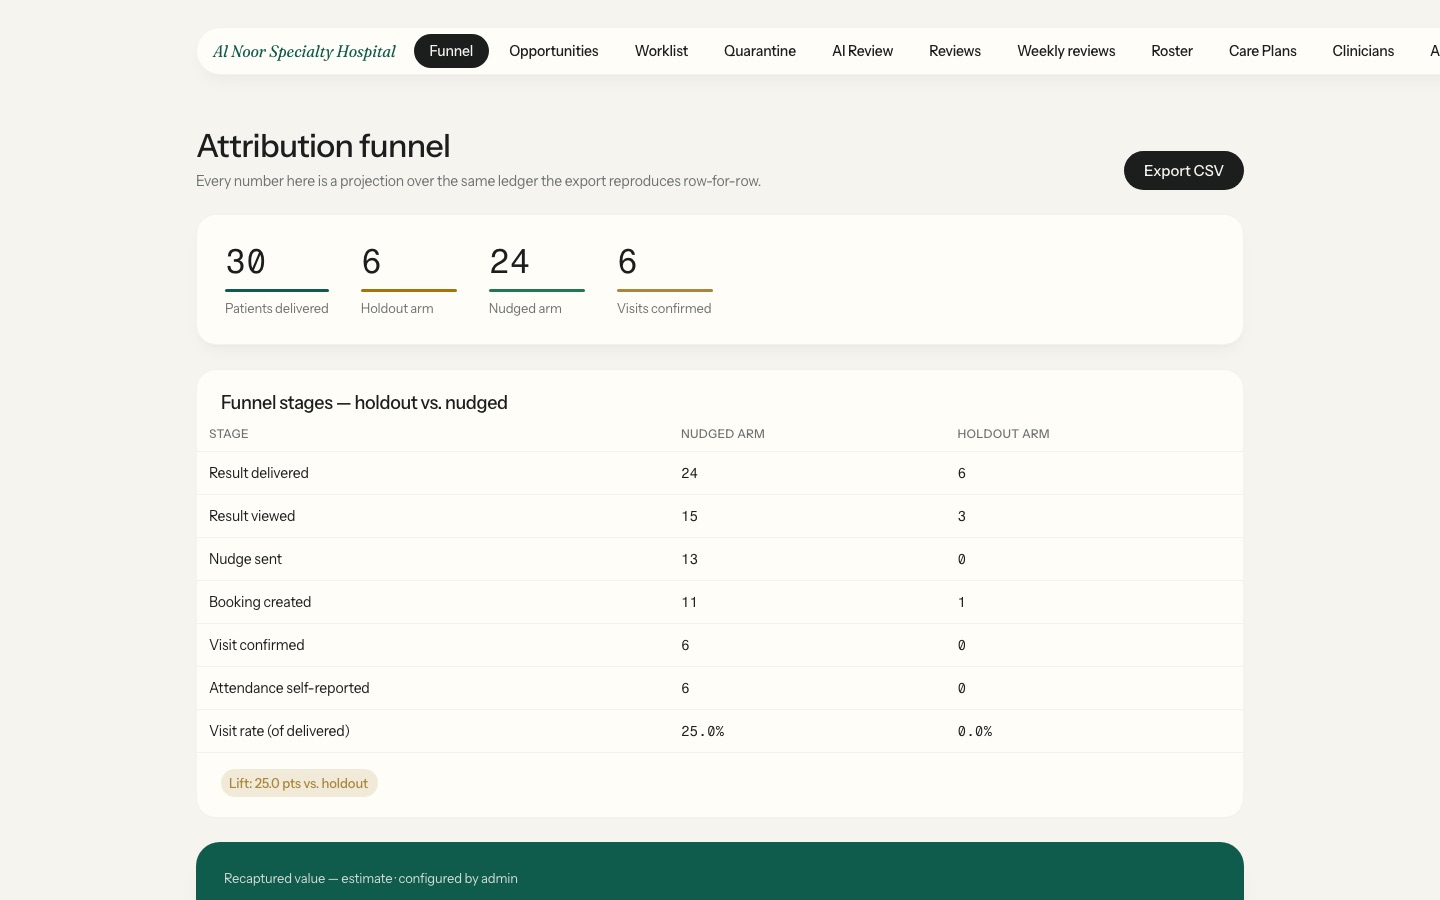Viewport: 1440px width, 900px height.
Task: Click nudged value 24 in Result delivered row
Action: point(690,473)
